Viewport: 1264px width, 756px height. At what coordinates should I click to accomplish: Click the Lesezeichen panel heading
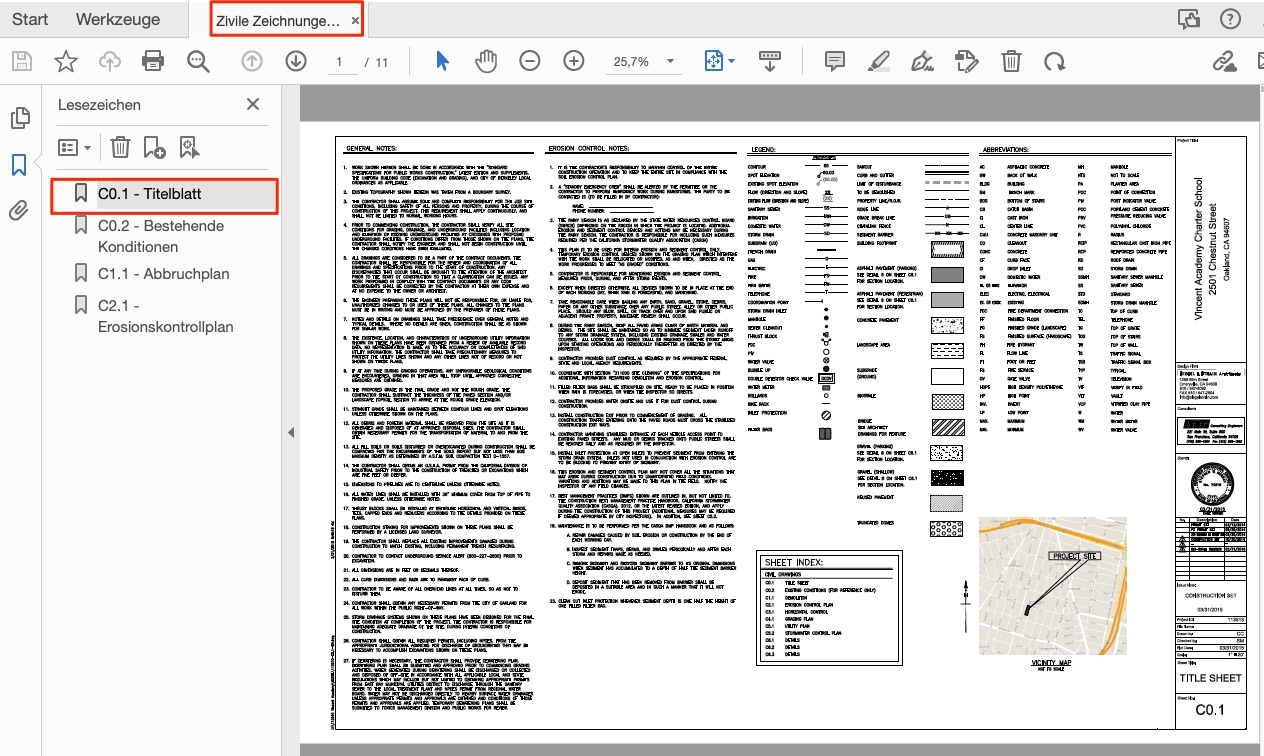99,104
